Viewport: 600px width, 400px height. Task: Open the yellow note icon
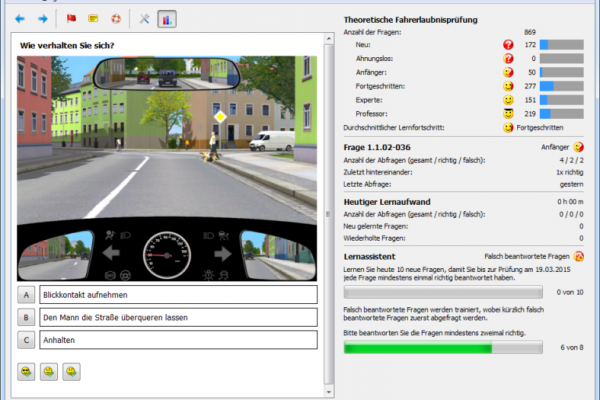(93, 18)
